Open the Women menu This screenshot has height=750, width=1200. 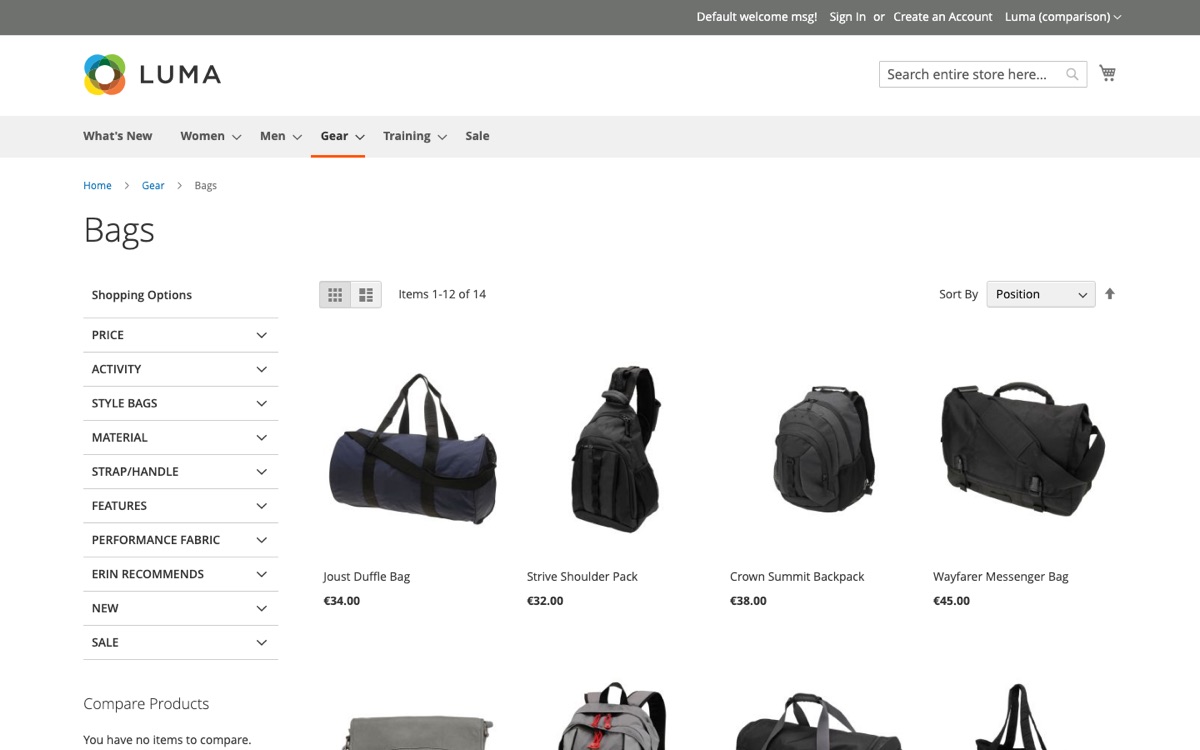[x=210, y=136]
